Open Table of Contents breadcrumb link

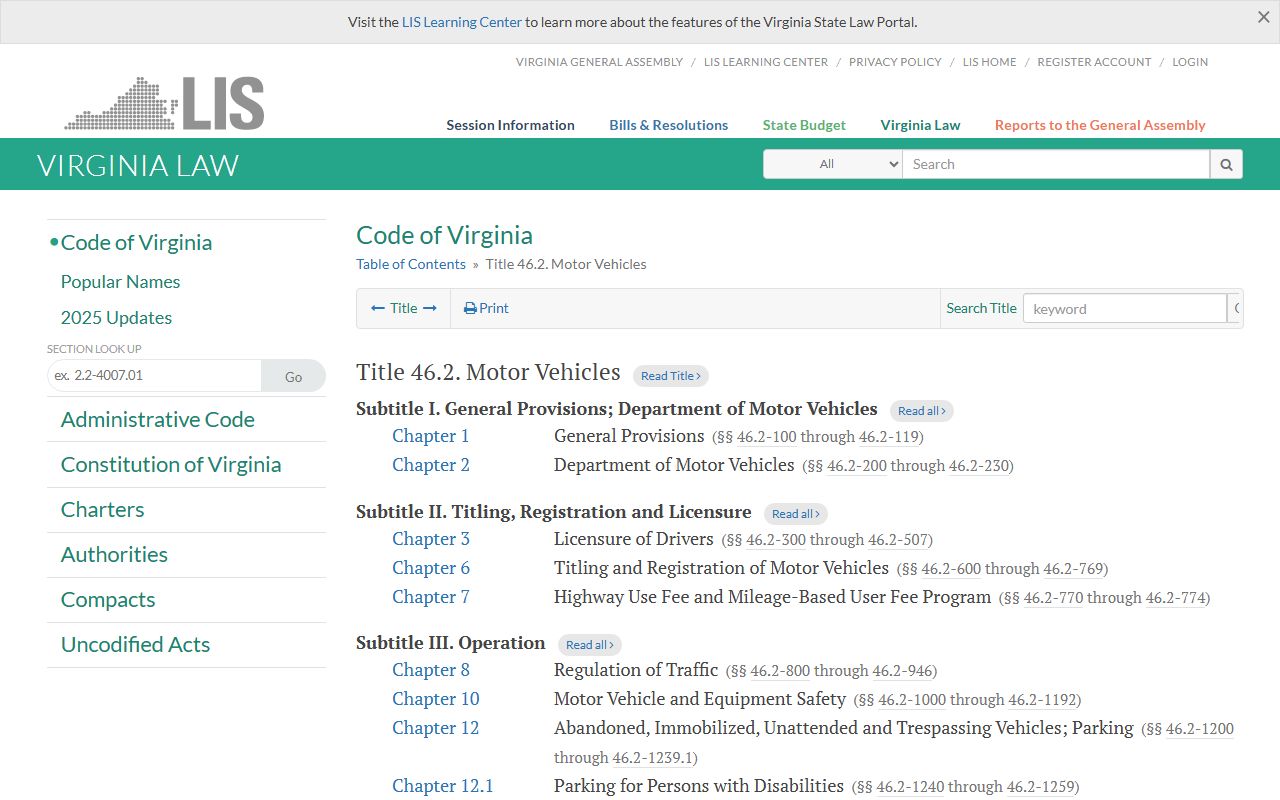[411, 264]
